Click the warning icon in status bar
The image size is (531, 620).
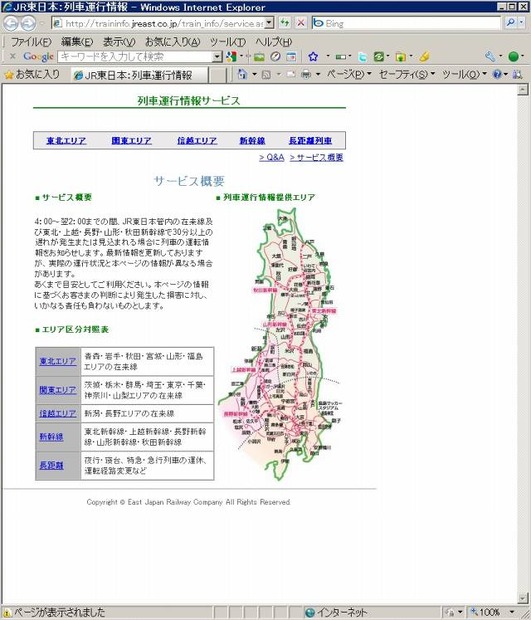(x=7, y=613)
